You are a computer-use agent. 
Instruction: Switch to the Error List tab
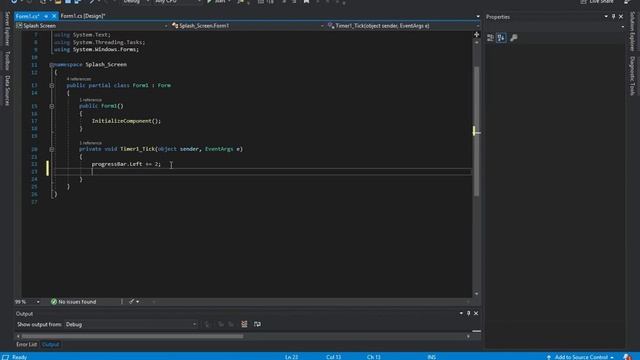click(x=26, y=344)
